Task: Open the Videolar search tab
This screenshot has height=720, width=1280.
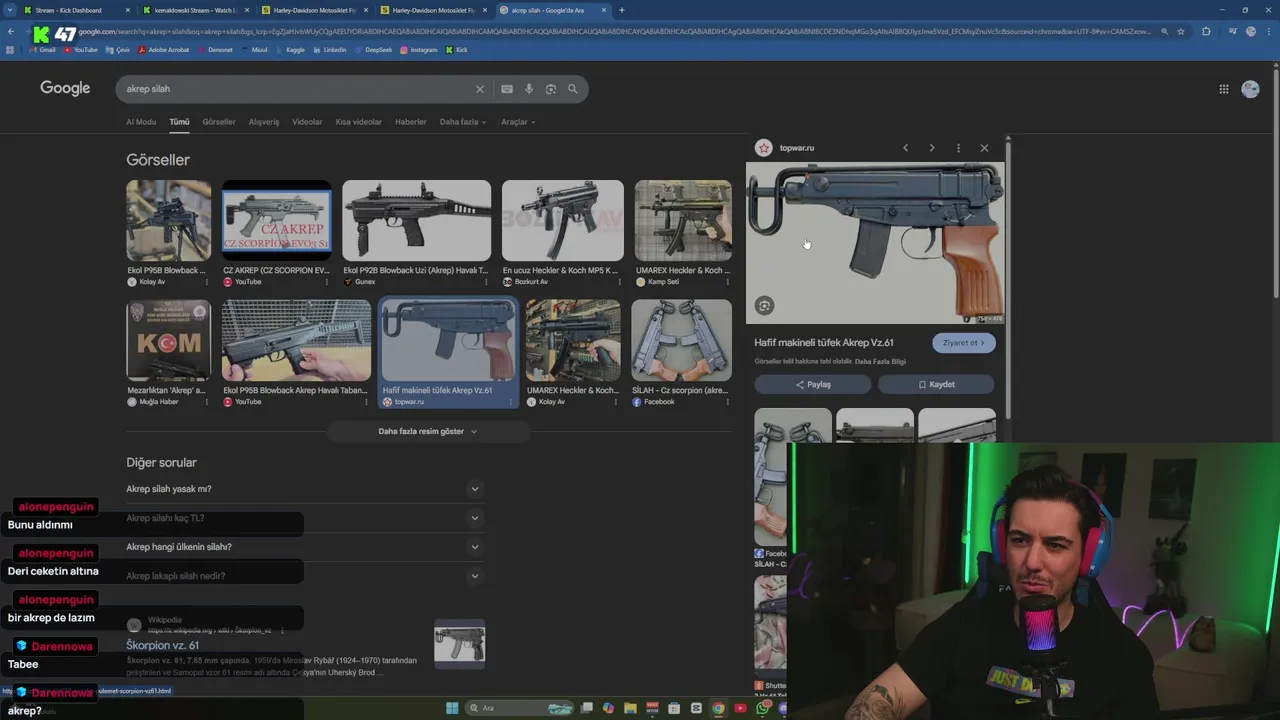Action: (x=307, y=122)
